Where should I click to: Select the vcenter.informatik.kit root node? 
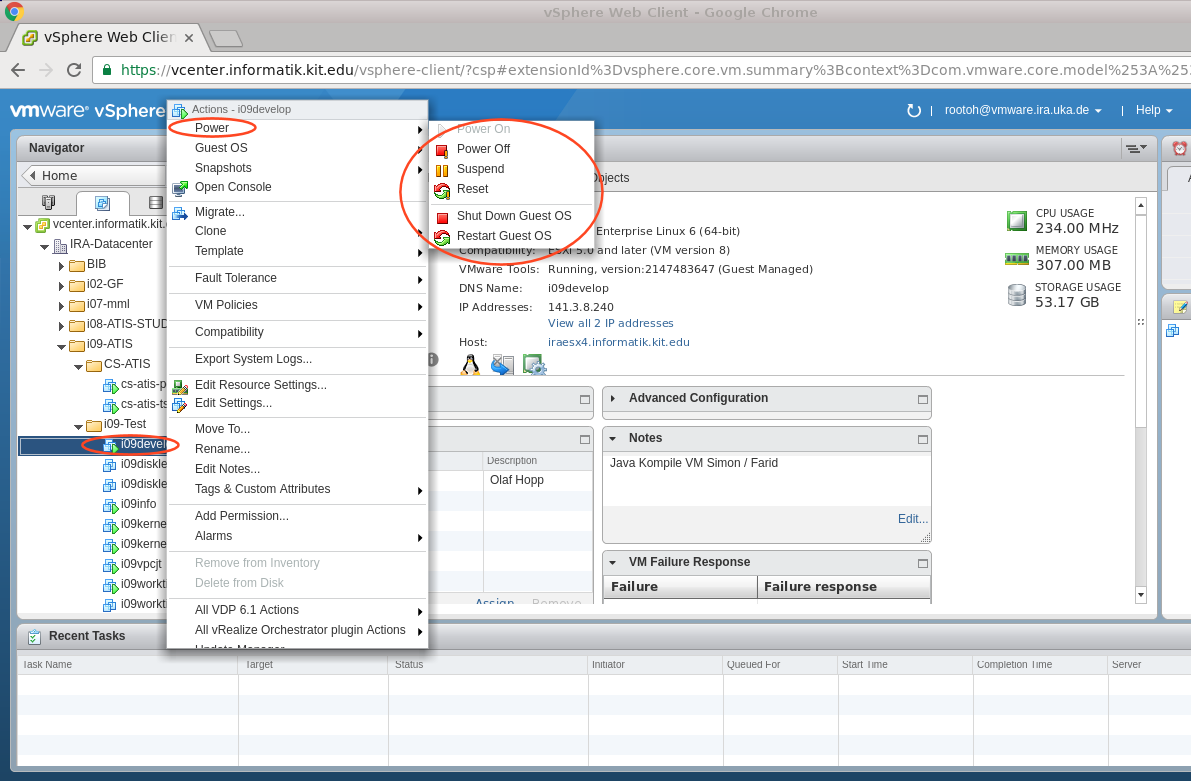[x=100, y=225]
